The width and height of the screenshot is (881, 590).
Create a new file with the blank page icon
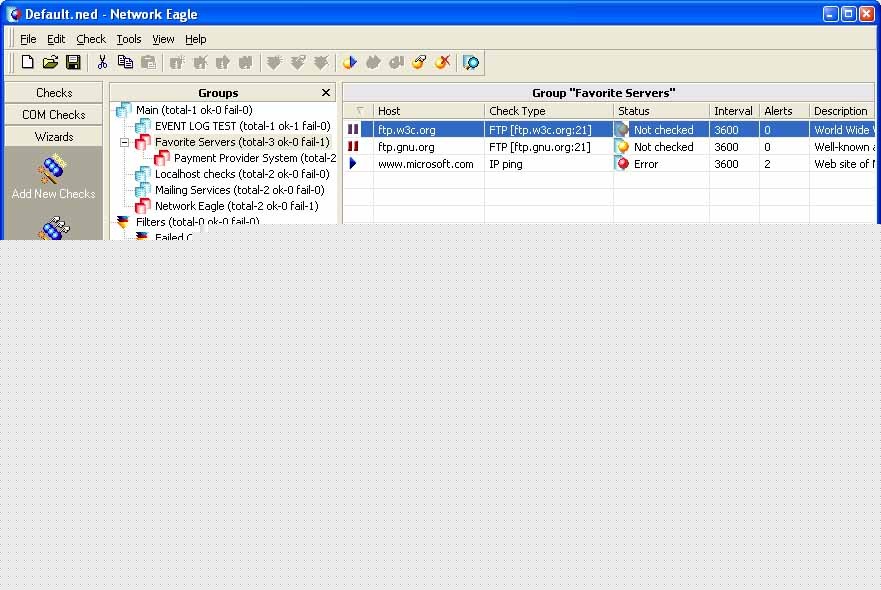coord(27,62)
